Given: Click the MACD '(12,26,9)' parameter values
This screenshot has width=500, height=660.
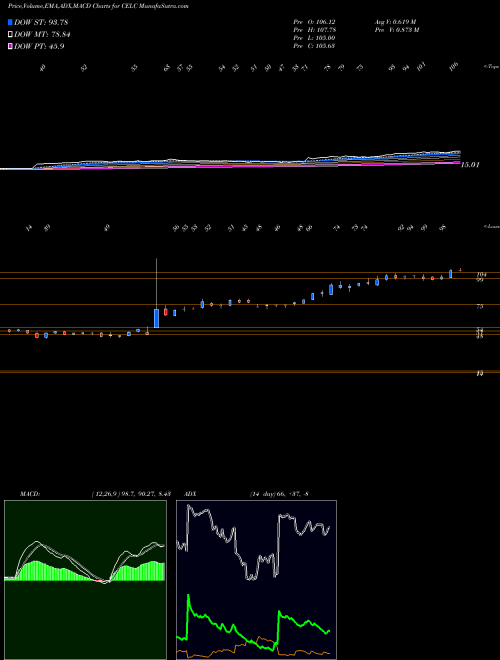Looking at the screenshot, I should coord(130,493).
